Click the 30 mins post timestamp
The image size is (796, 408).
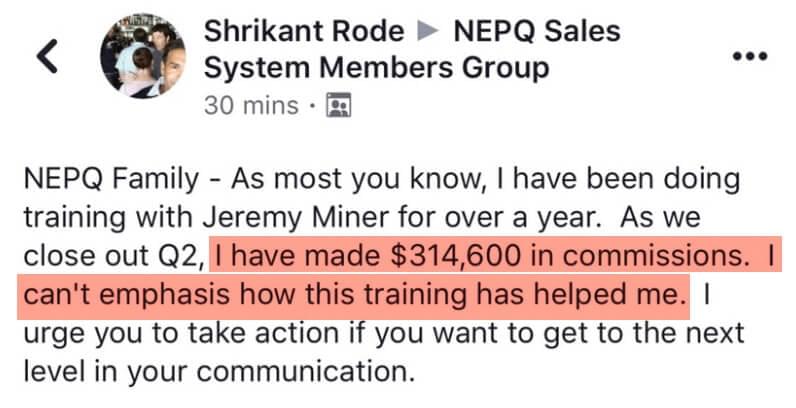pyautogui.click(x=251, y=106)
